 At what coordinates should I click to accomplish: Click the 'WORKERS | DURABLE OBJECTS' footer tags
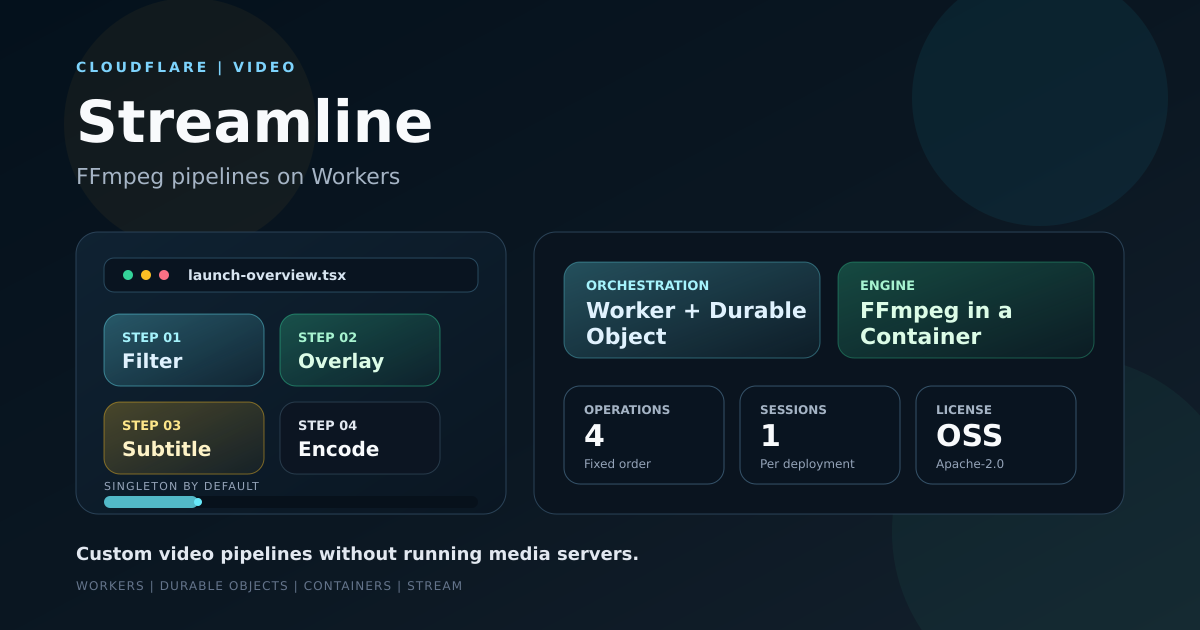click(x=269, y=586)
